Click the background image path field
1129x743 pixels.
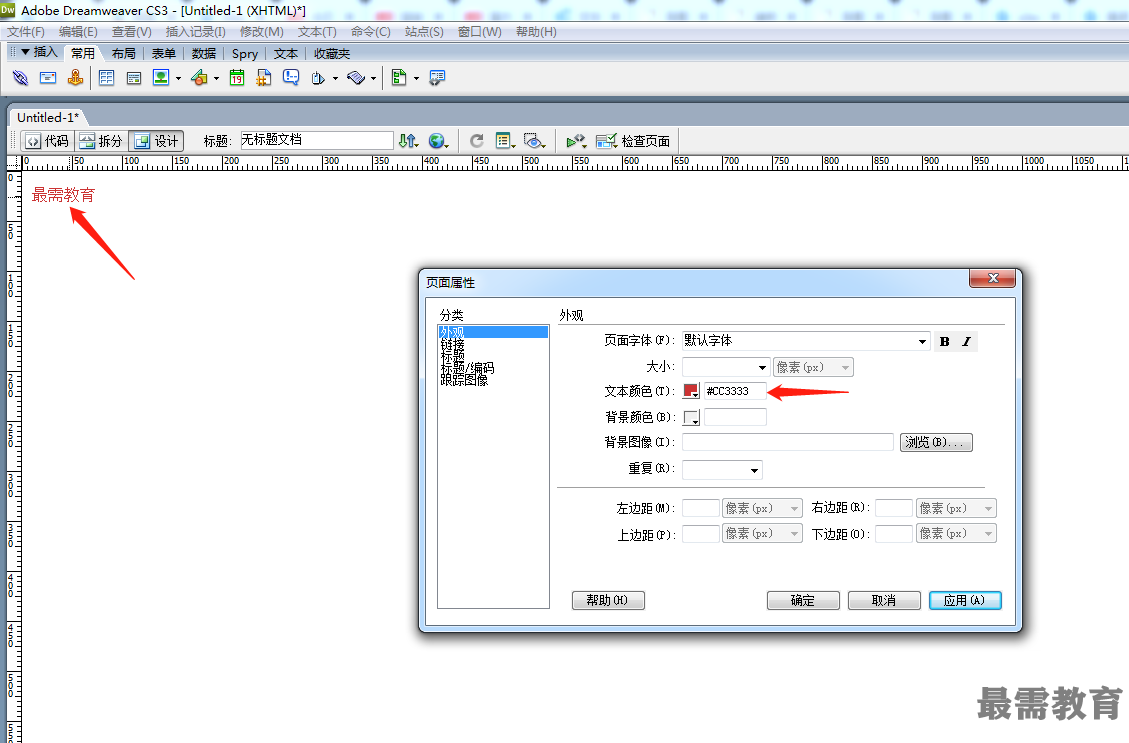pos(788,442)
